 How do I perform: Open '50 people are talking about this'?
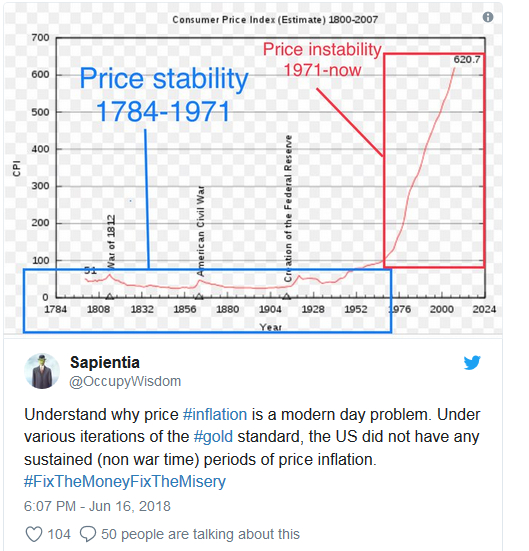pyautogui.click(x=200, y=534)
